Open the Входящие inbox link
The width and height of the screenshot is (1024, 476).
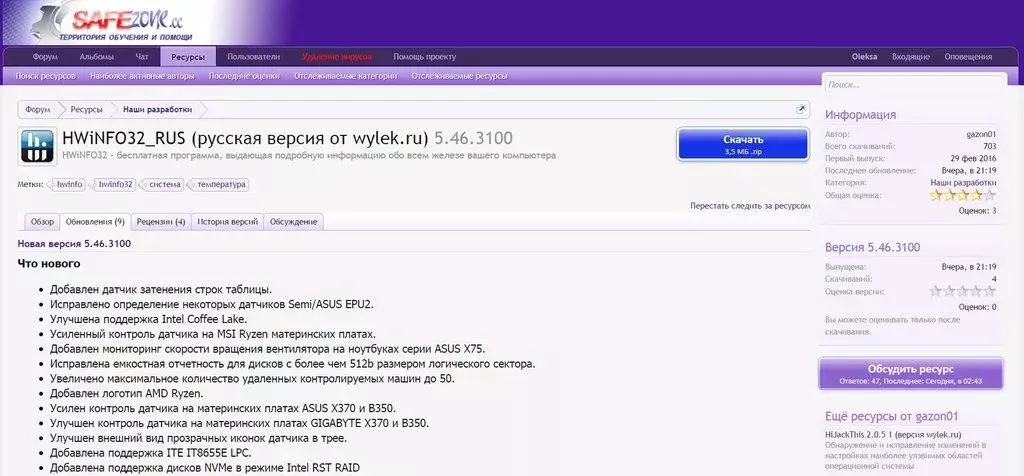(x=911, y=57)
